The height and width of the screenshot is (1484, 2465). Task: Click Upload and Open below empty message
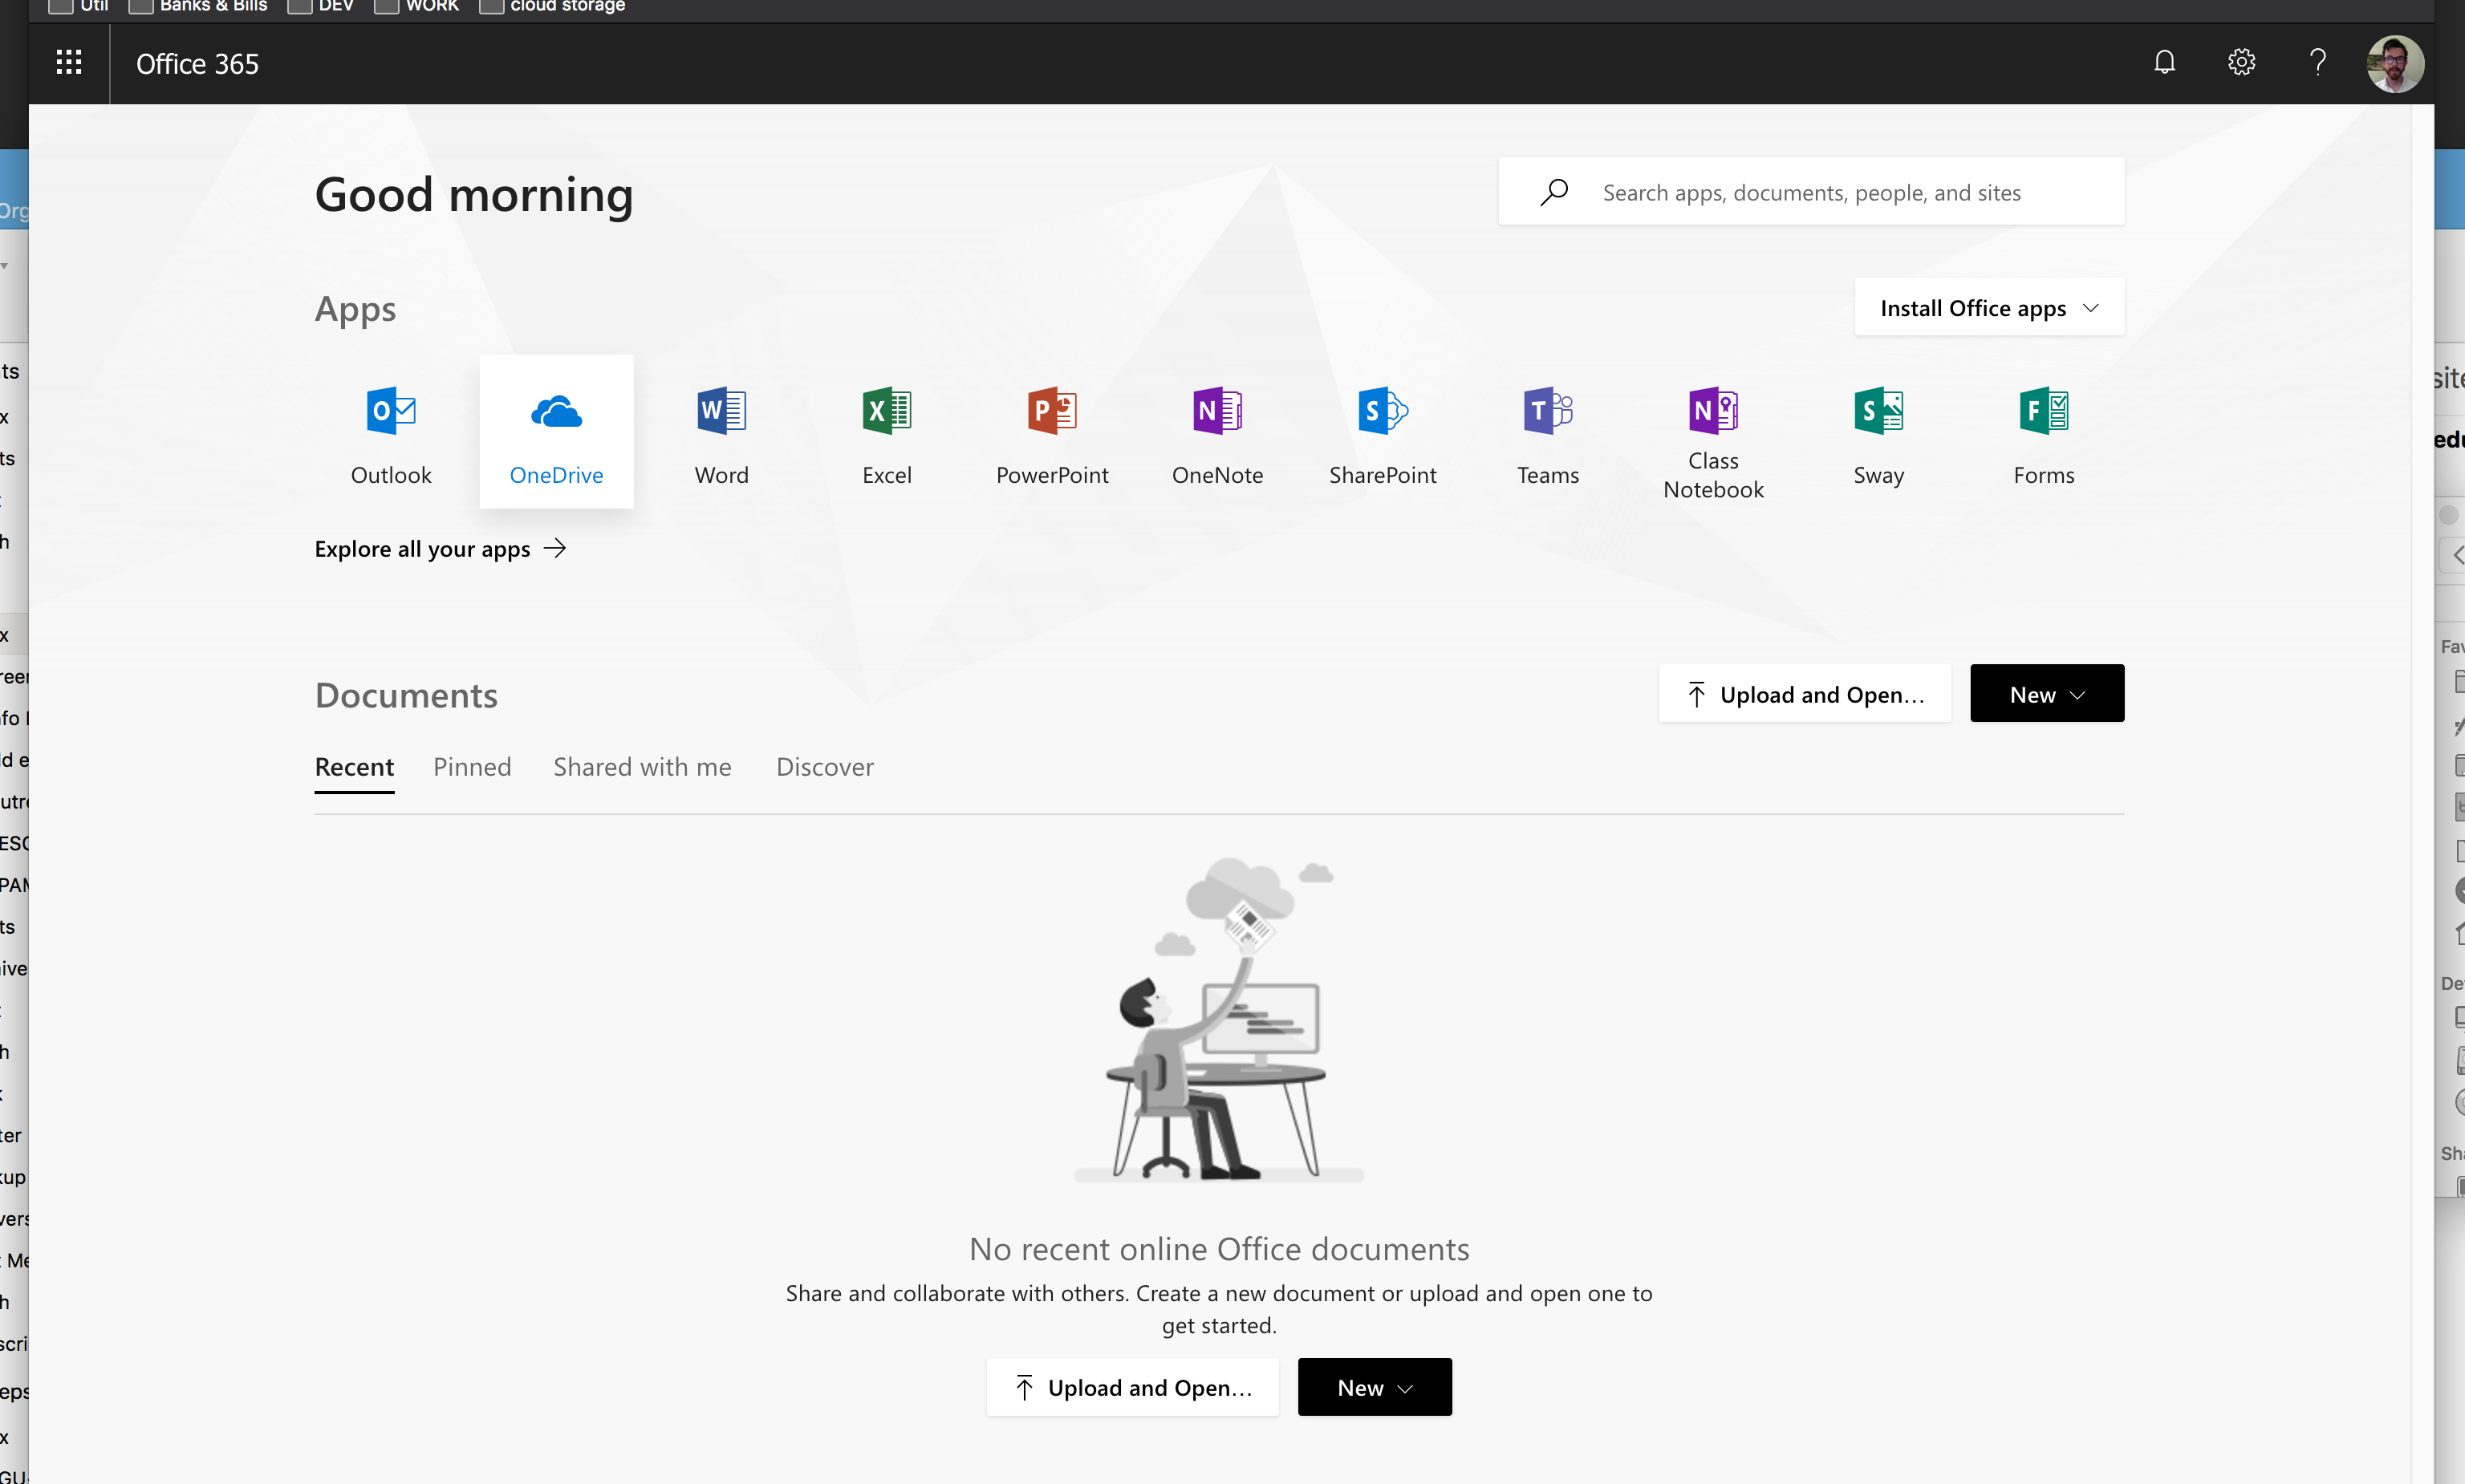pos(1132,1387)
